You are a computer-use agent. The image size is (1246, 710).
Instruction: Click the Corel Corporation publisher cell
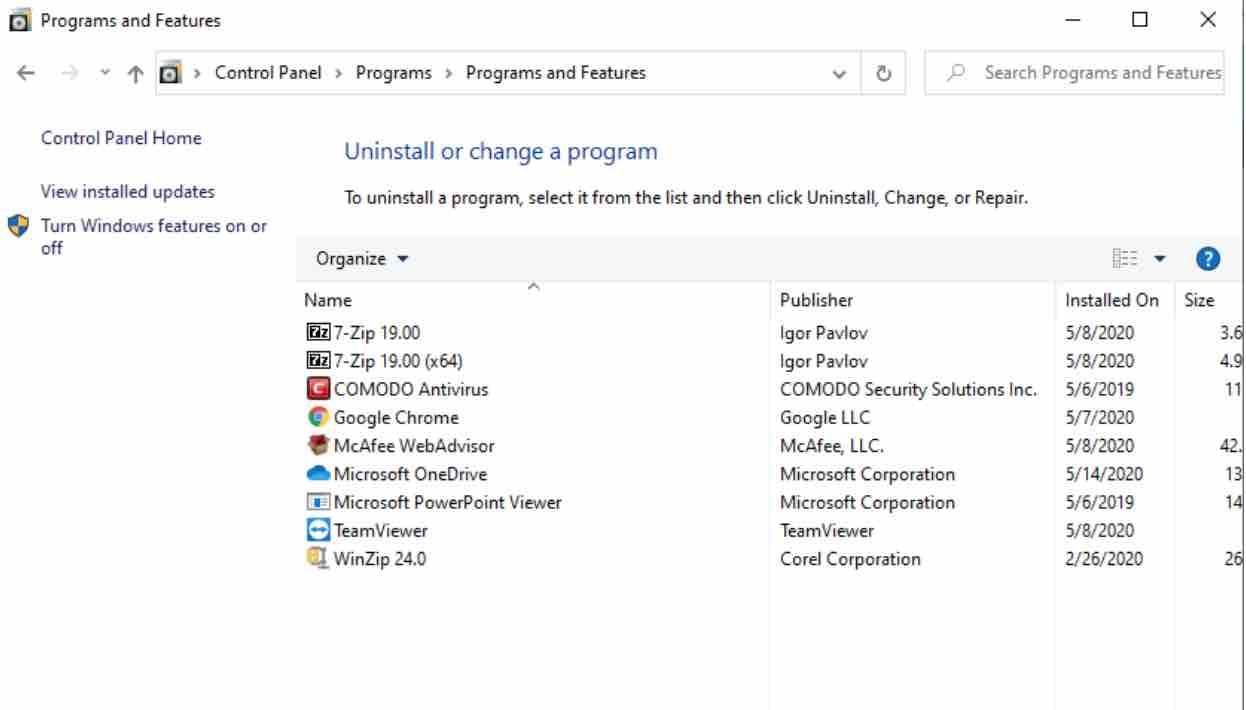tap(850, 559)
